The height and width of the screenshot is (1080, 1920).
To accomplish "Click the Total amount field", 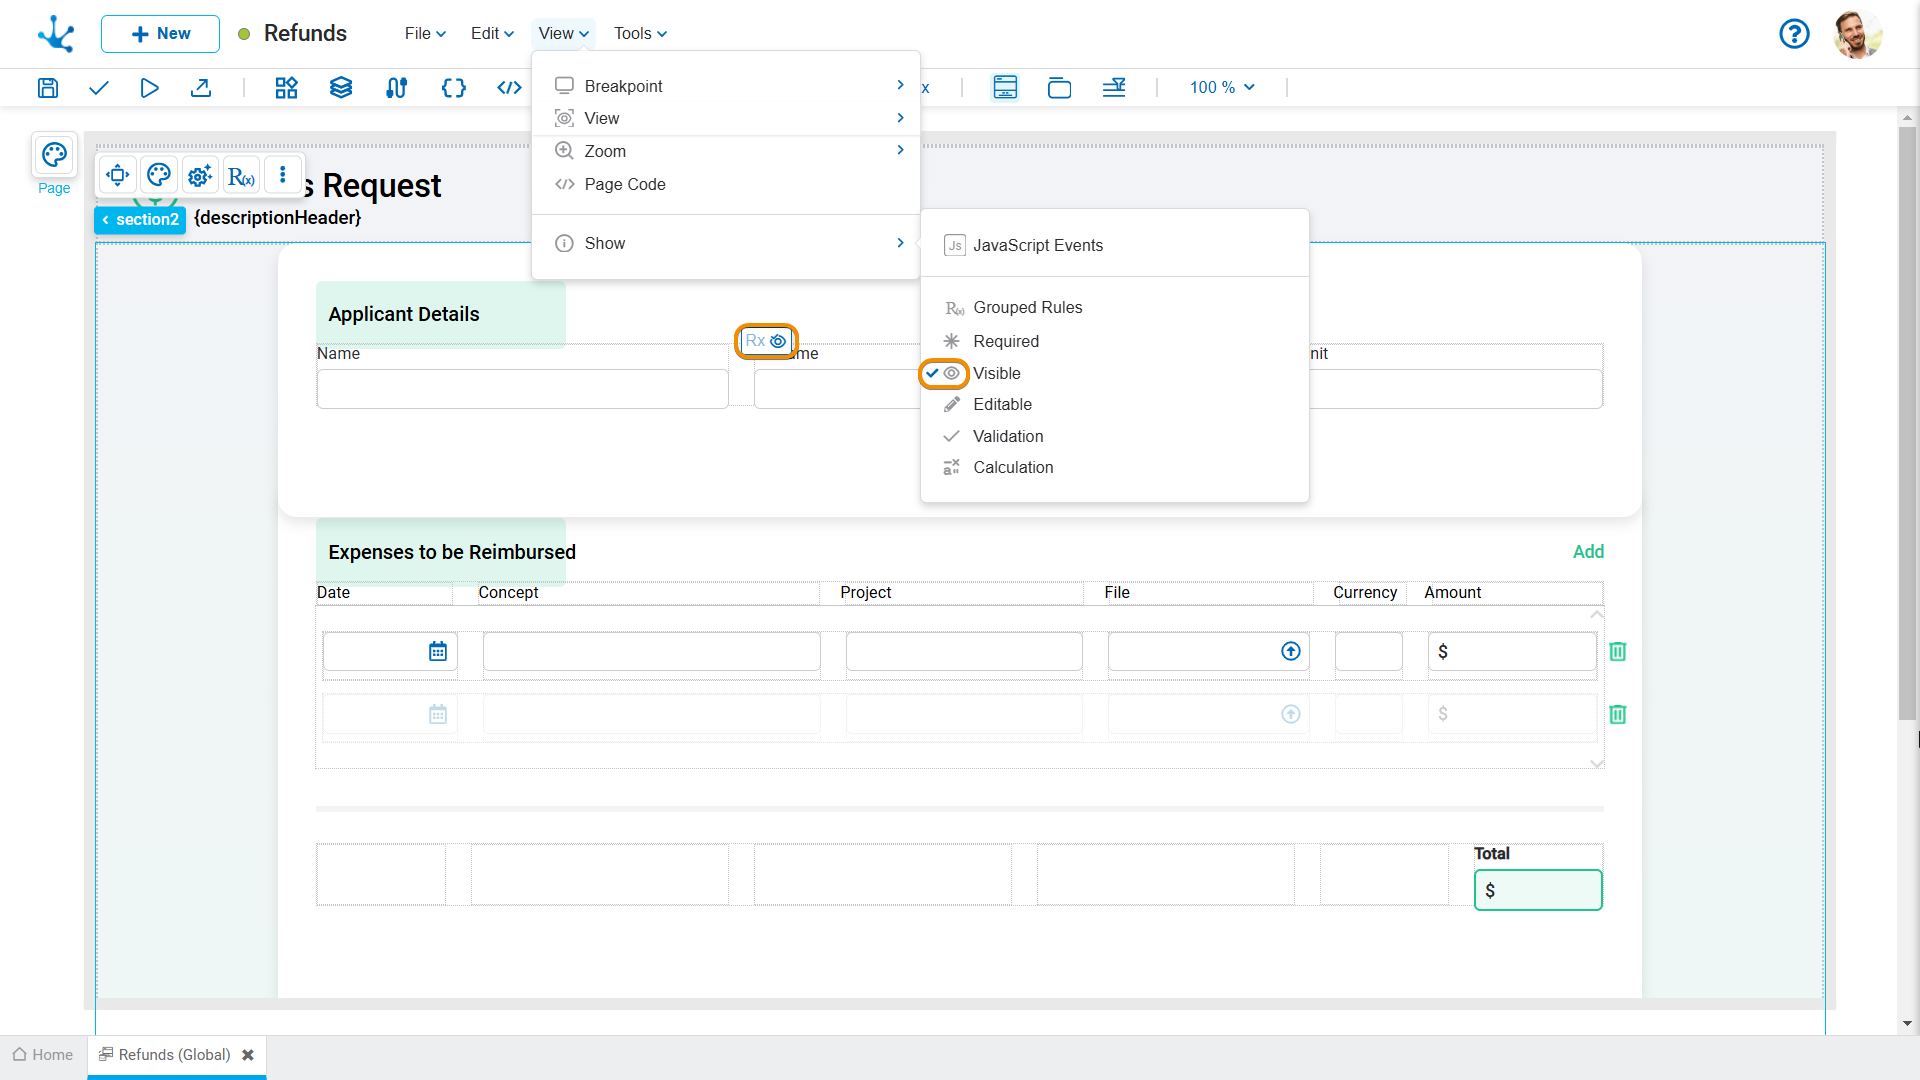I will (1538, 890).
